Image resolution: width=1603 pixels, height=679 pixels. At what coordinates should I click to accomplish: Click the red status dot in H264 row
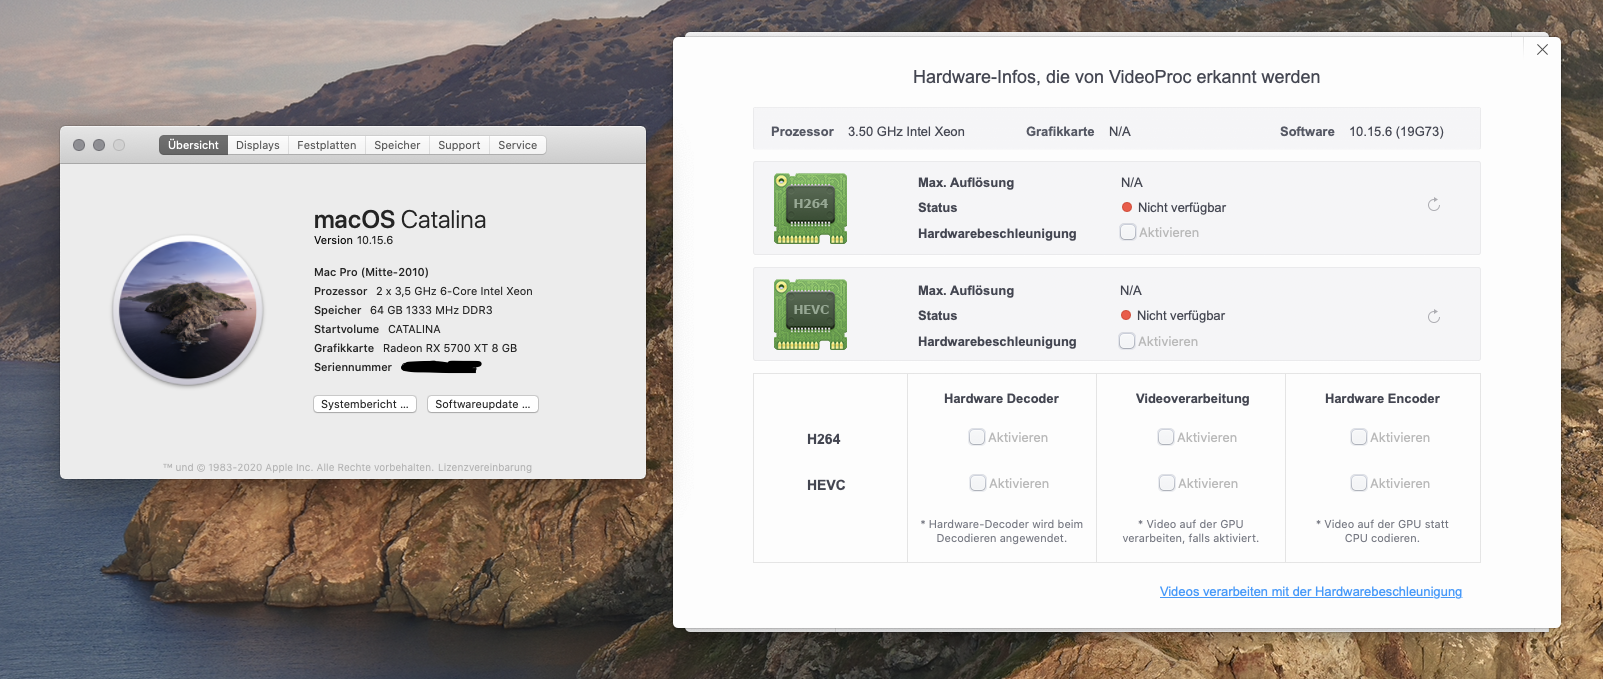(x=1127, y=207)
